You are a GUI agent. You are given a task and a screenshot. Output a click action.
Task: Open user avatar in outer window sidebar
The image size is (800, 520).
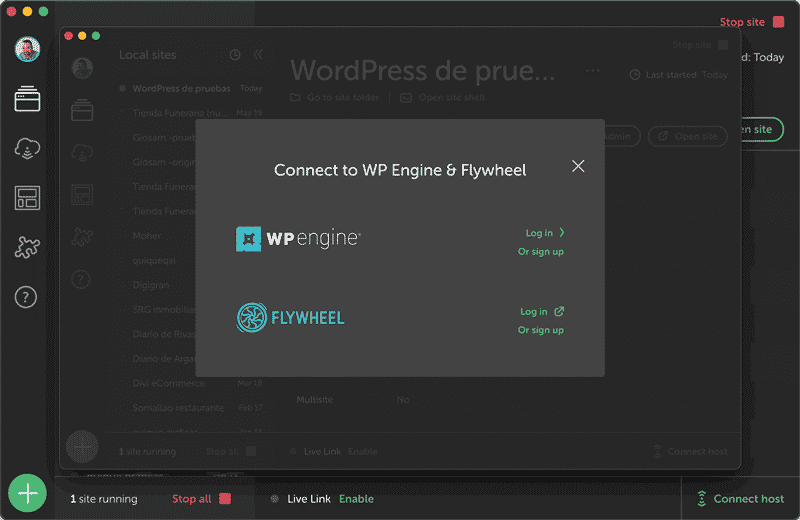coord(27,49)
